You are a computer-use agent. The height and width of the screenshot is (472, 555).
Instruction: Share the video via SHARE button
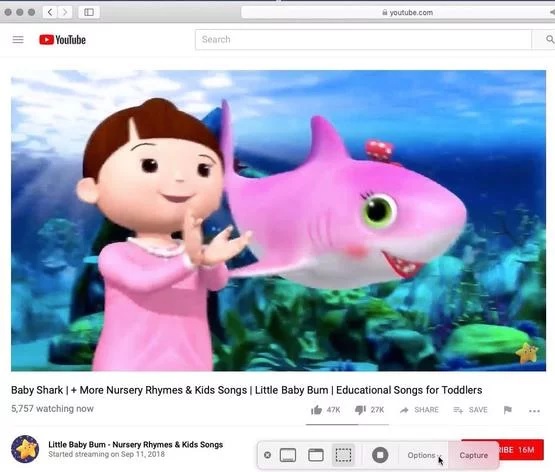419,410
